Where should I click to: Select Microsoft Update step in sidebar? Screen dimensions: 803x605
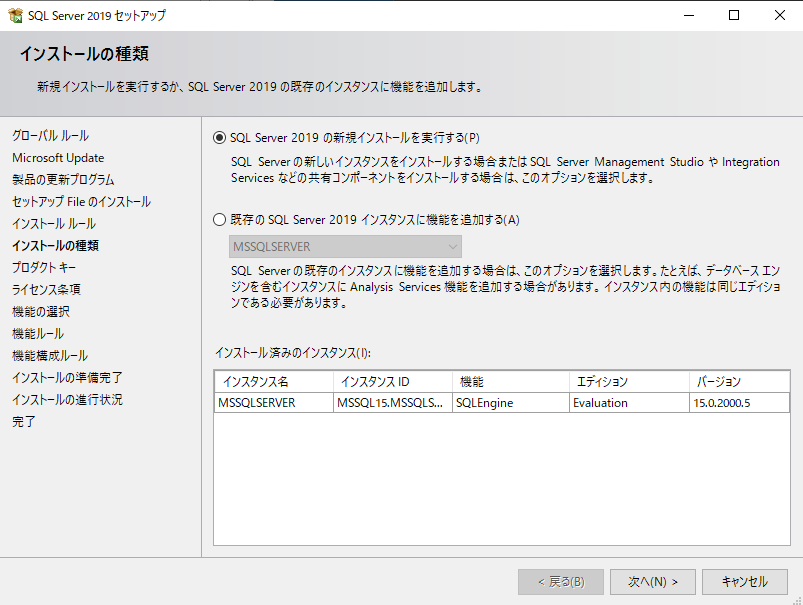tap(58, 158)
